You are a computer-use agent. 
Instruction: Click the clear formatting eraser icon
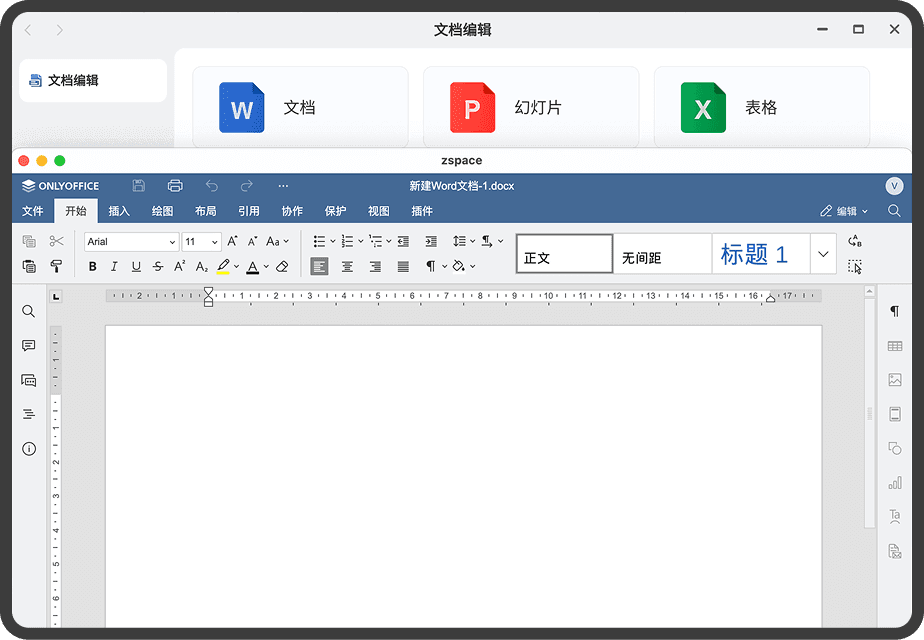282,267
